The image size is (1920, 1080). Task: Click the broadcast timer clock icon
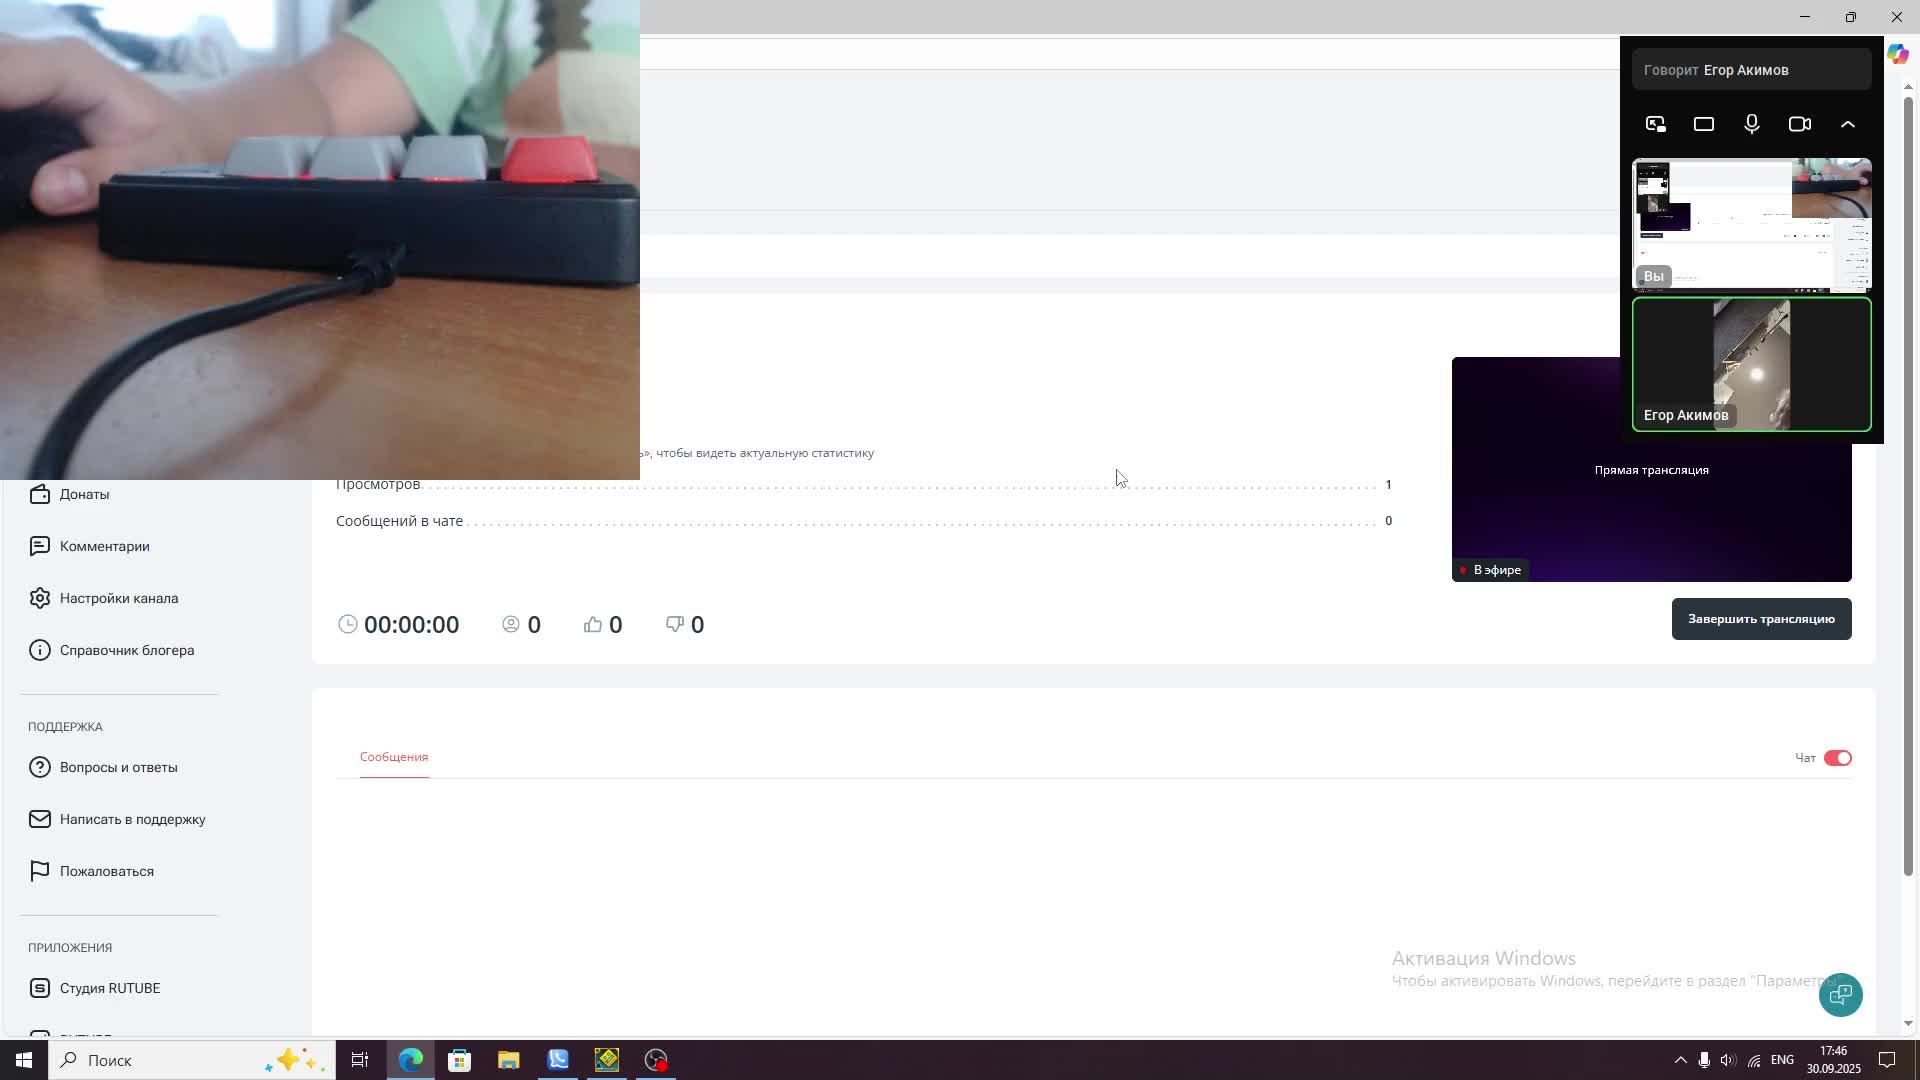(348, 624)
